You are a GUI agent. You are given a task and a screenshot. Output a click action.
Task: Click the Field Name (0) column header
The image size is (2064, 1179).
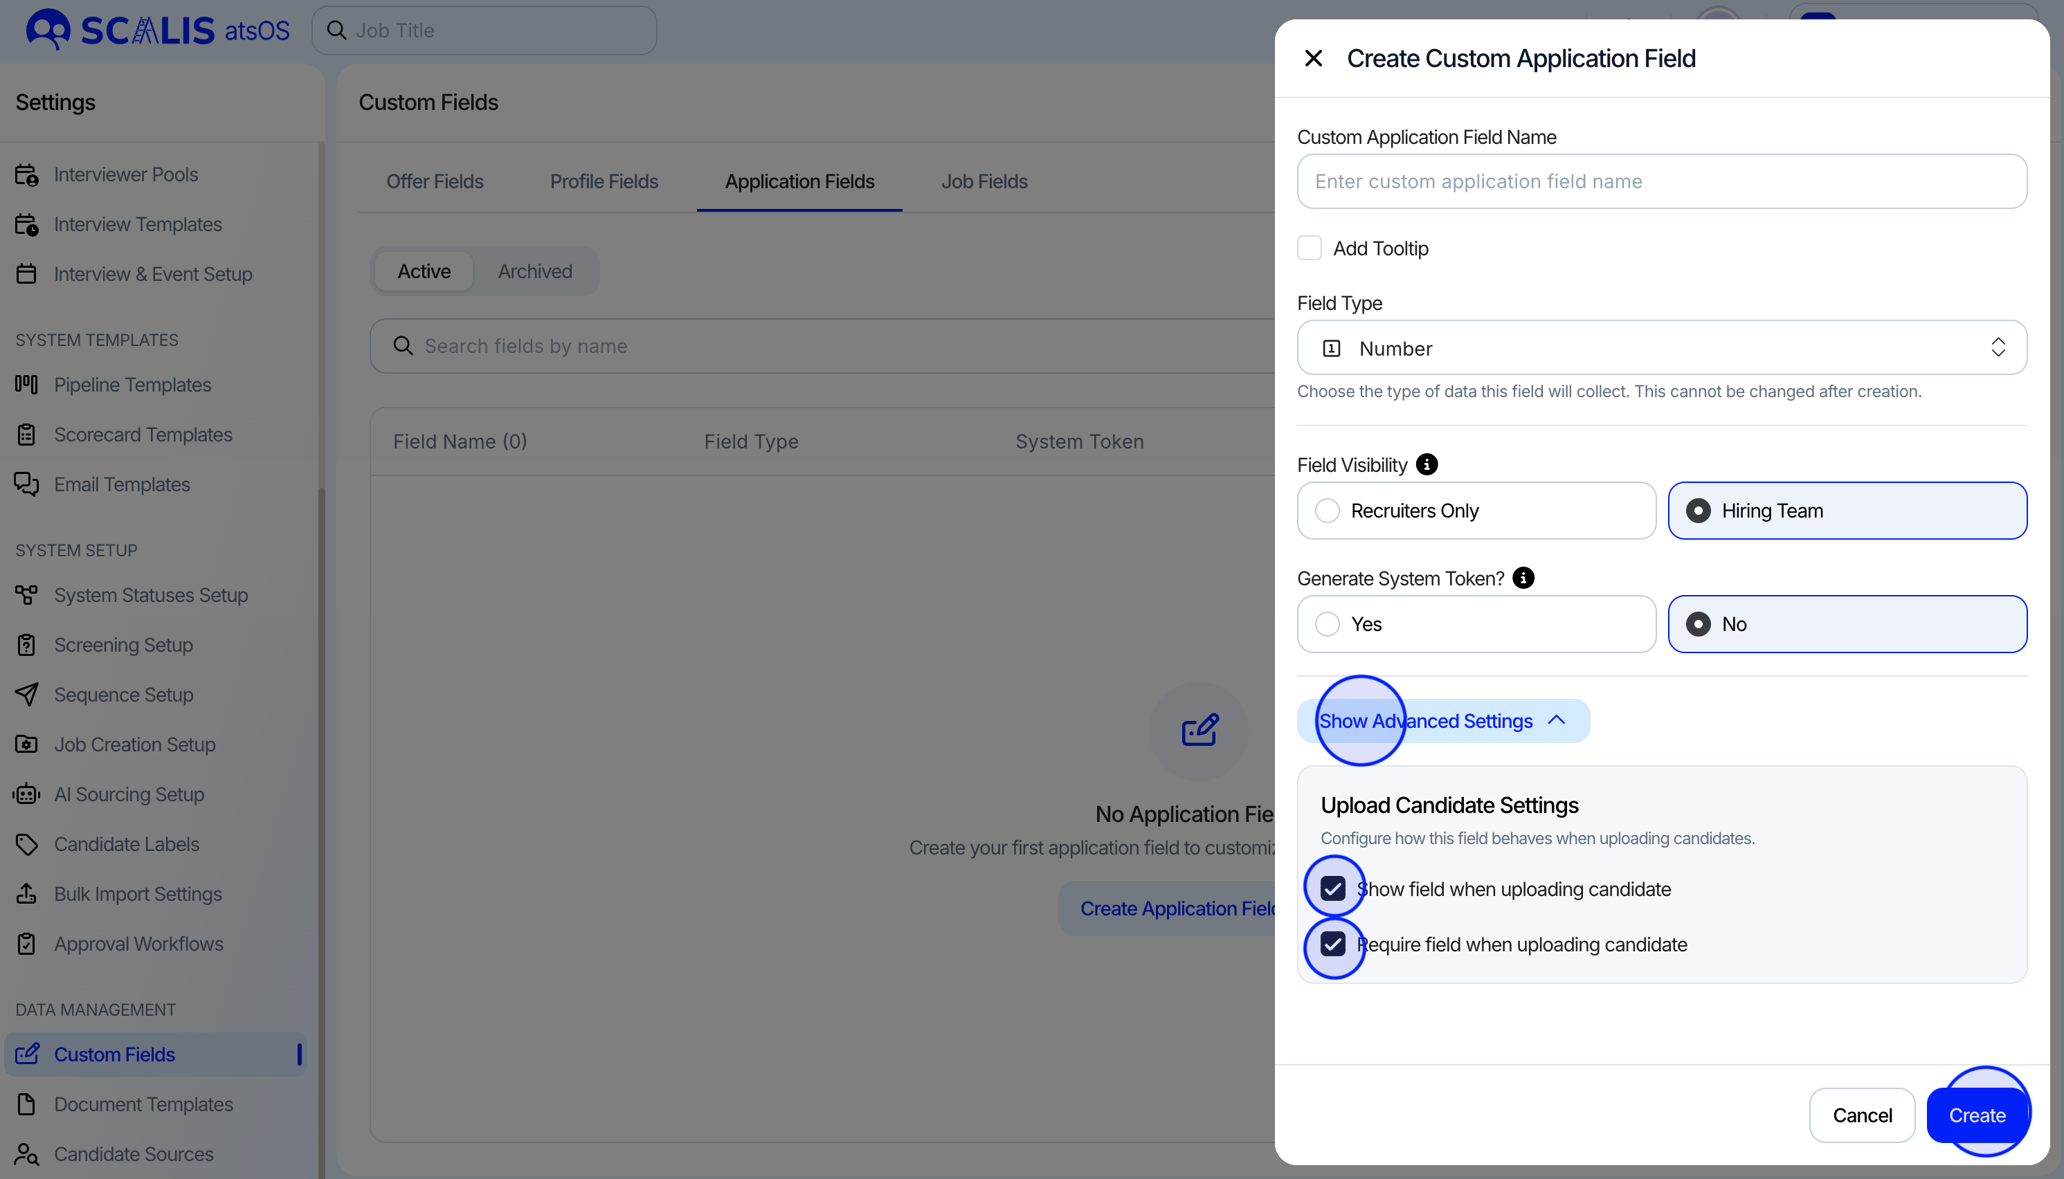pos(459,441)
